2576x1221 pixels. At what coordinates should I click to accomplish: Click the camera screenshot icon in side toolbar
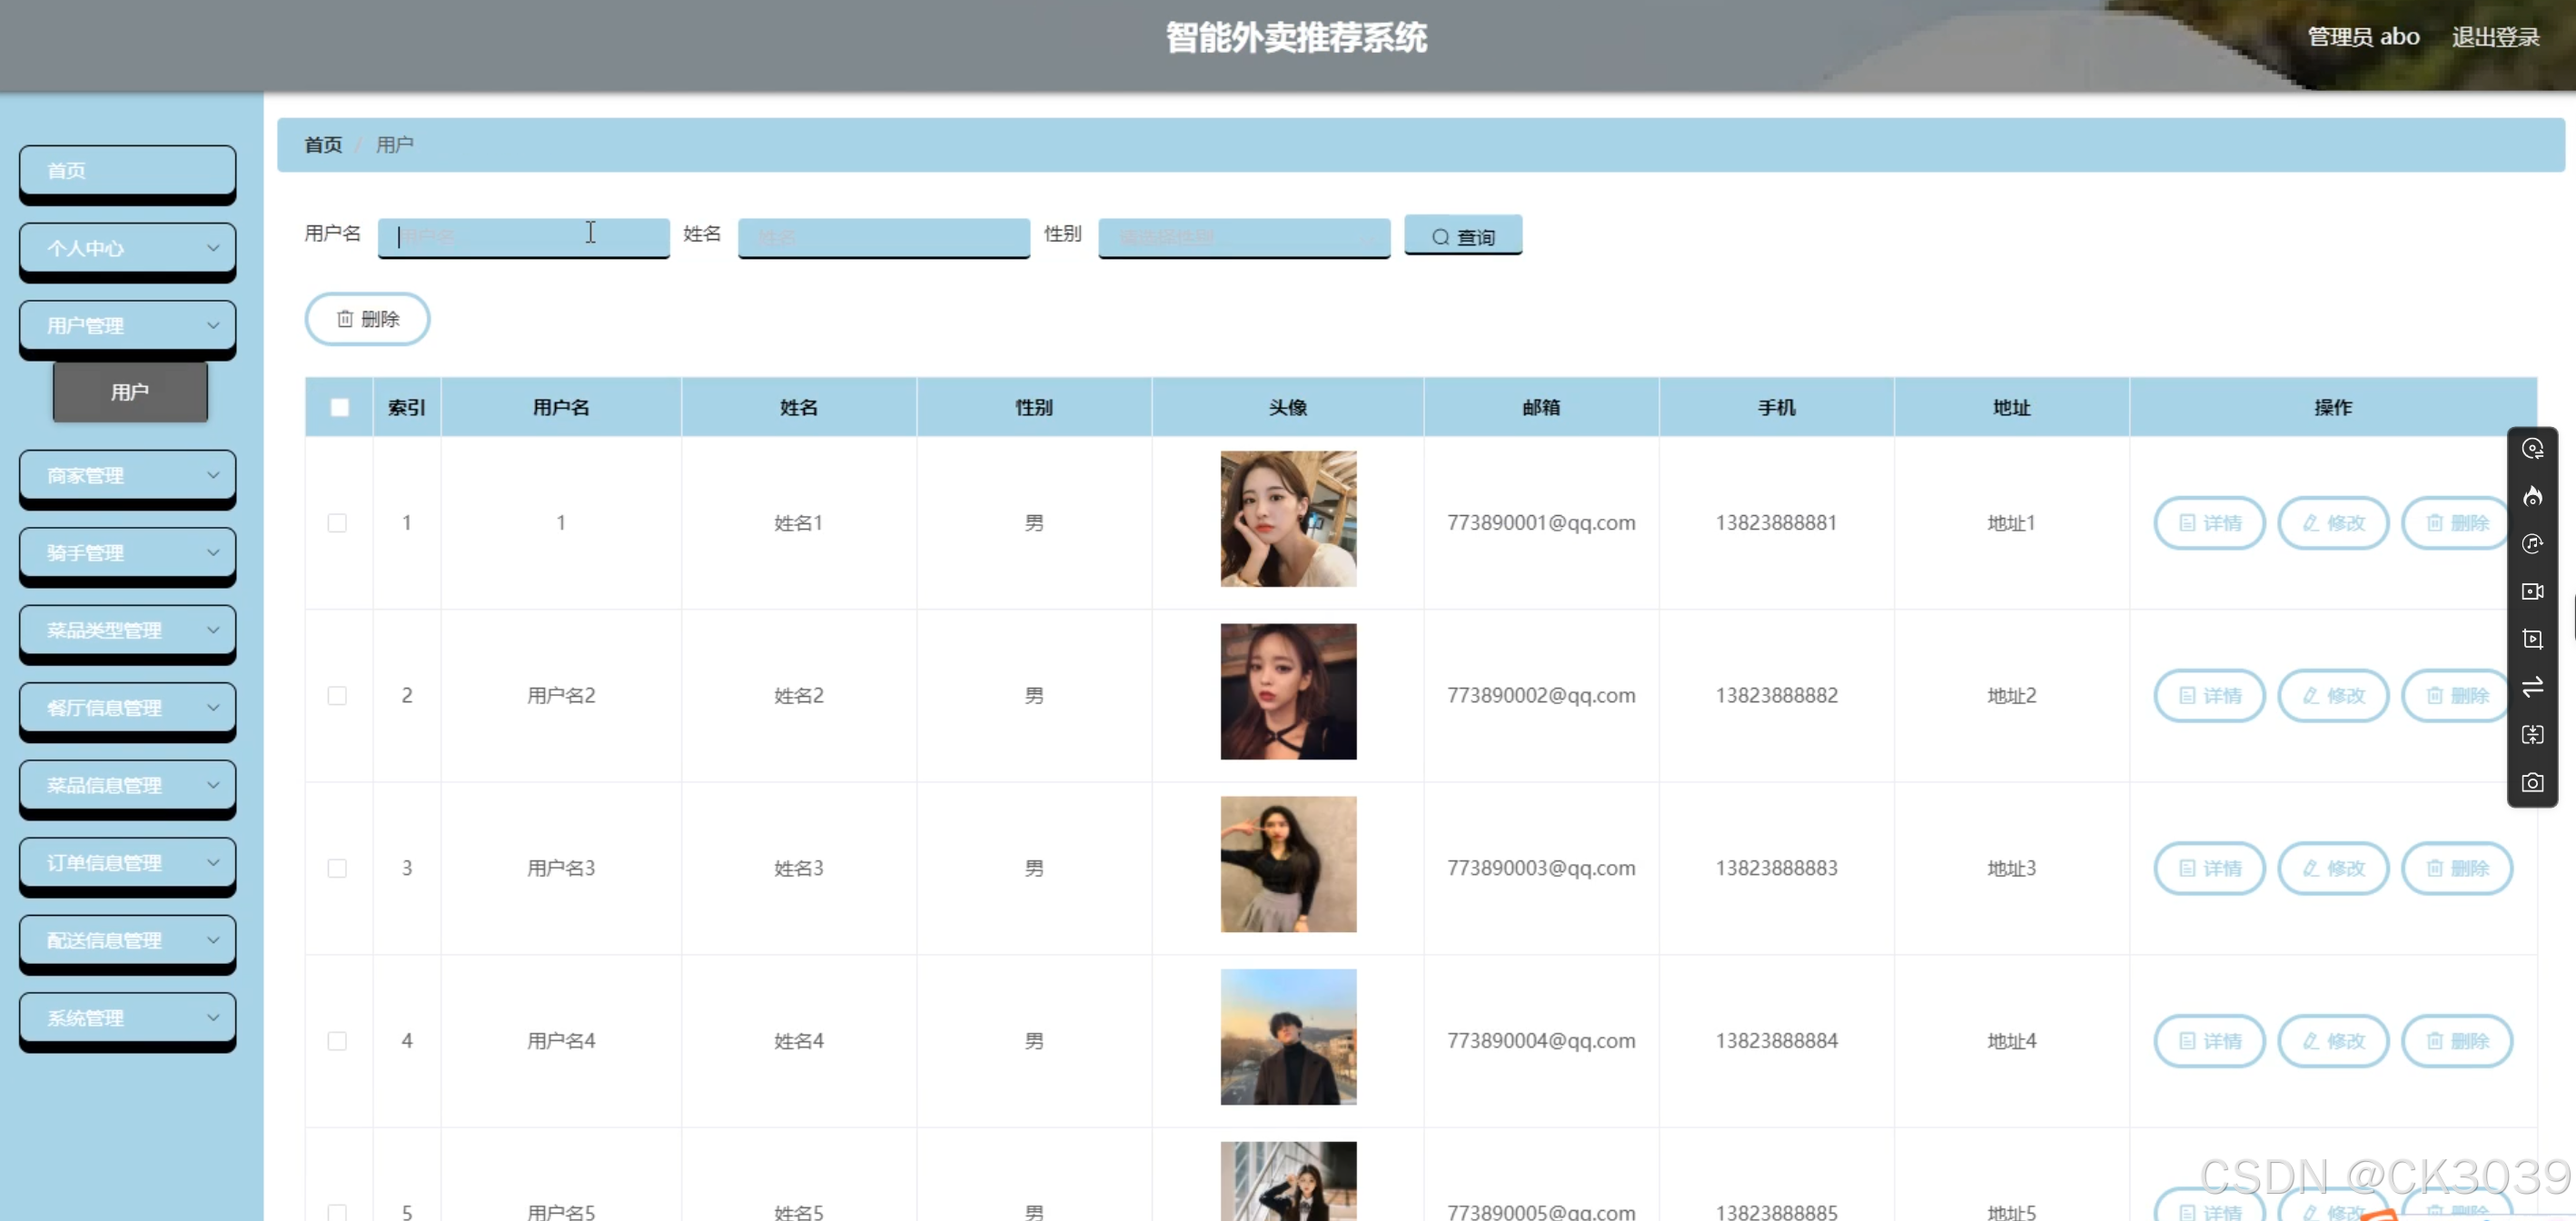coord(2532,783)
